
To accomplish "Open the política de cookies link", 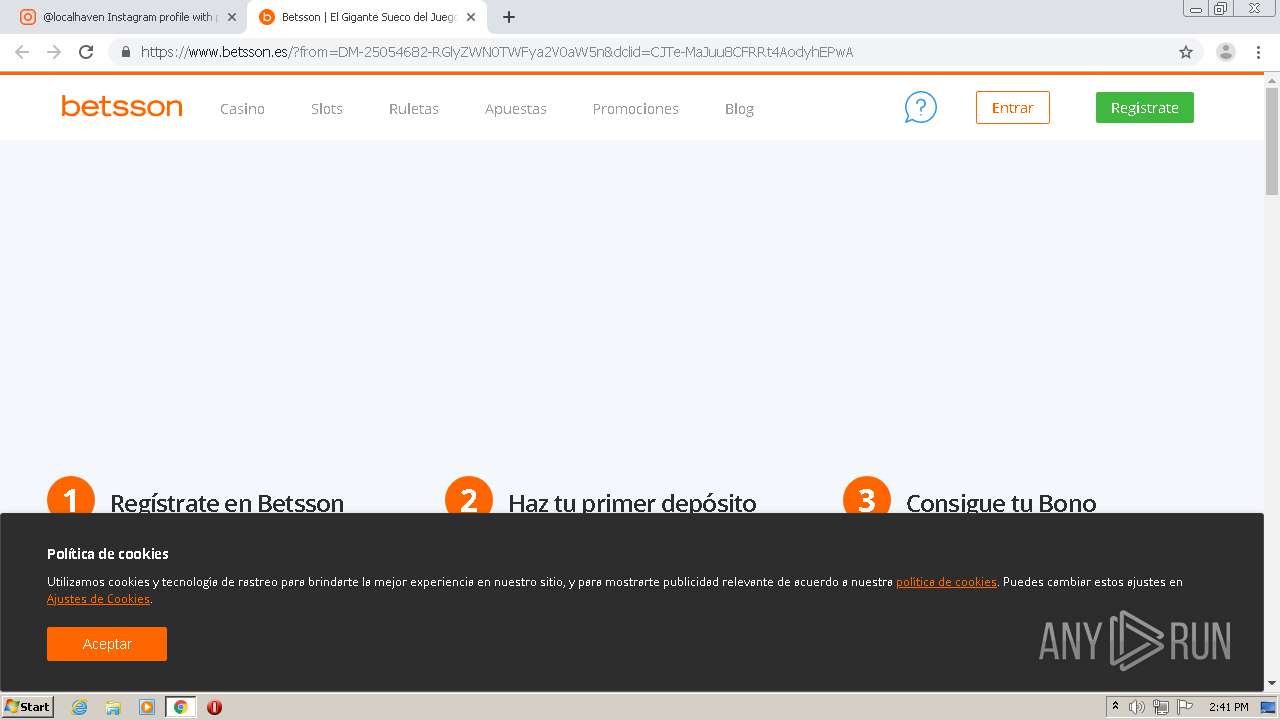I will pyautogui.click(x=946, y=582).
